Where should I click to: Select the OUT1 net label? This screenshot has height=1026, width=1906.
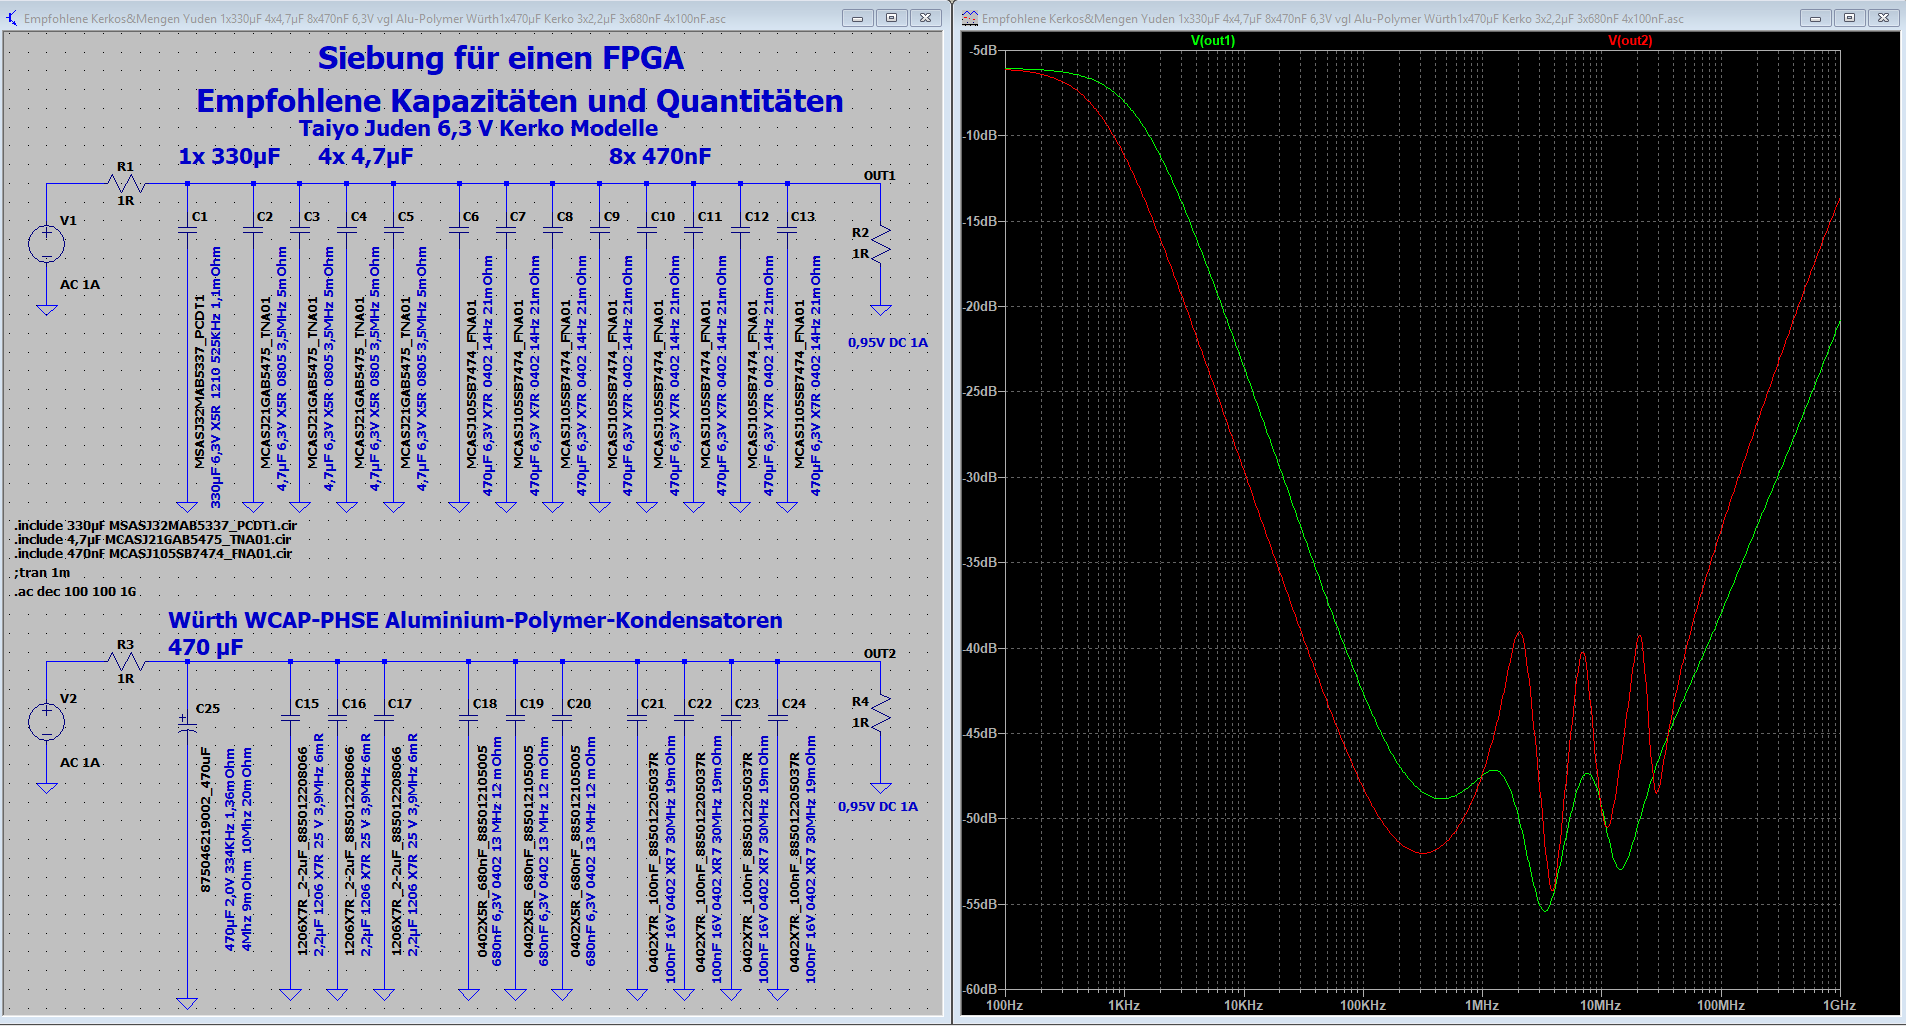pyautogui.click(x=879, y=176)
